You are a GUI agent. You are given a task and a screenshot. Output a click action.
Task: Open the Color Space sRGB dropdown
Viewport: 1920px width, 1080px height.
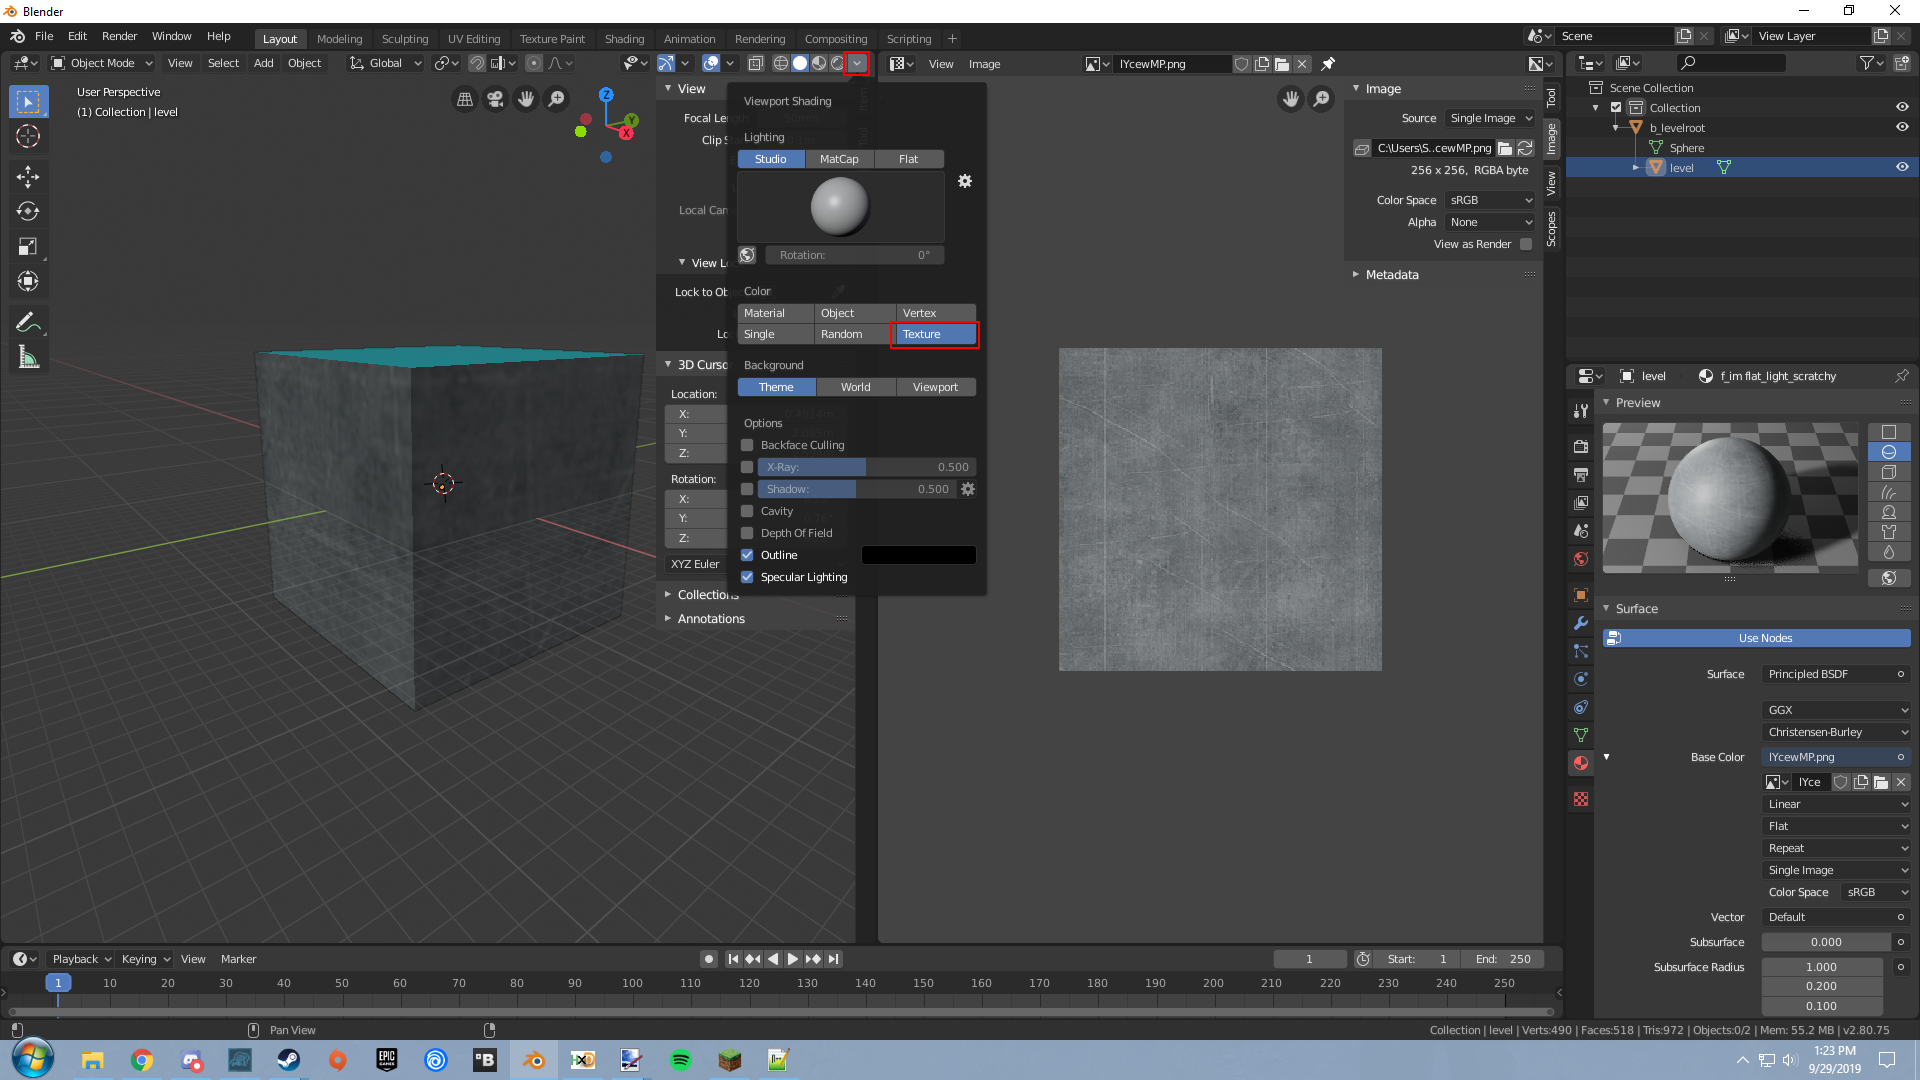1490,200
